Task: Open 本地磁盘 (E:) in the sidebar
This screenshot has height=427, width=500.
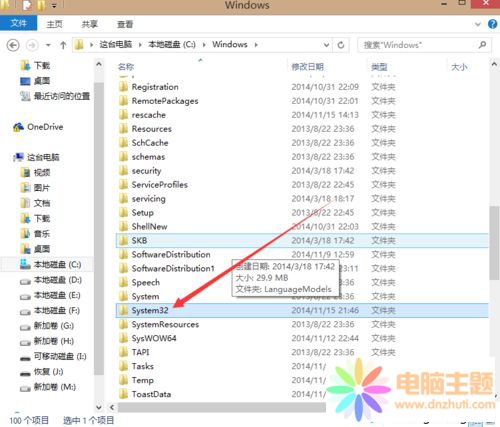Action: coord(50,295)
